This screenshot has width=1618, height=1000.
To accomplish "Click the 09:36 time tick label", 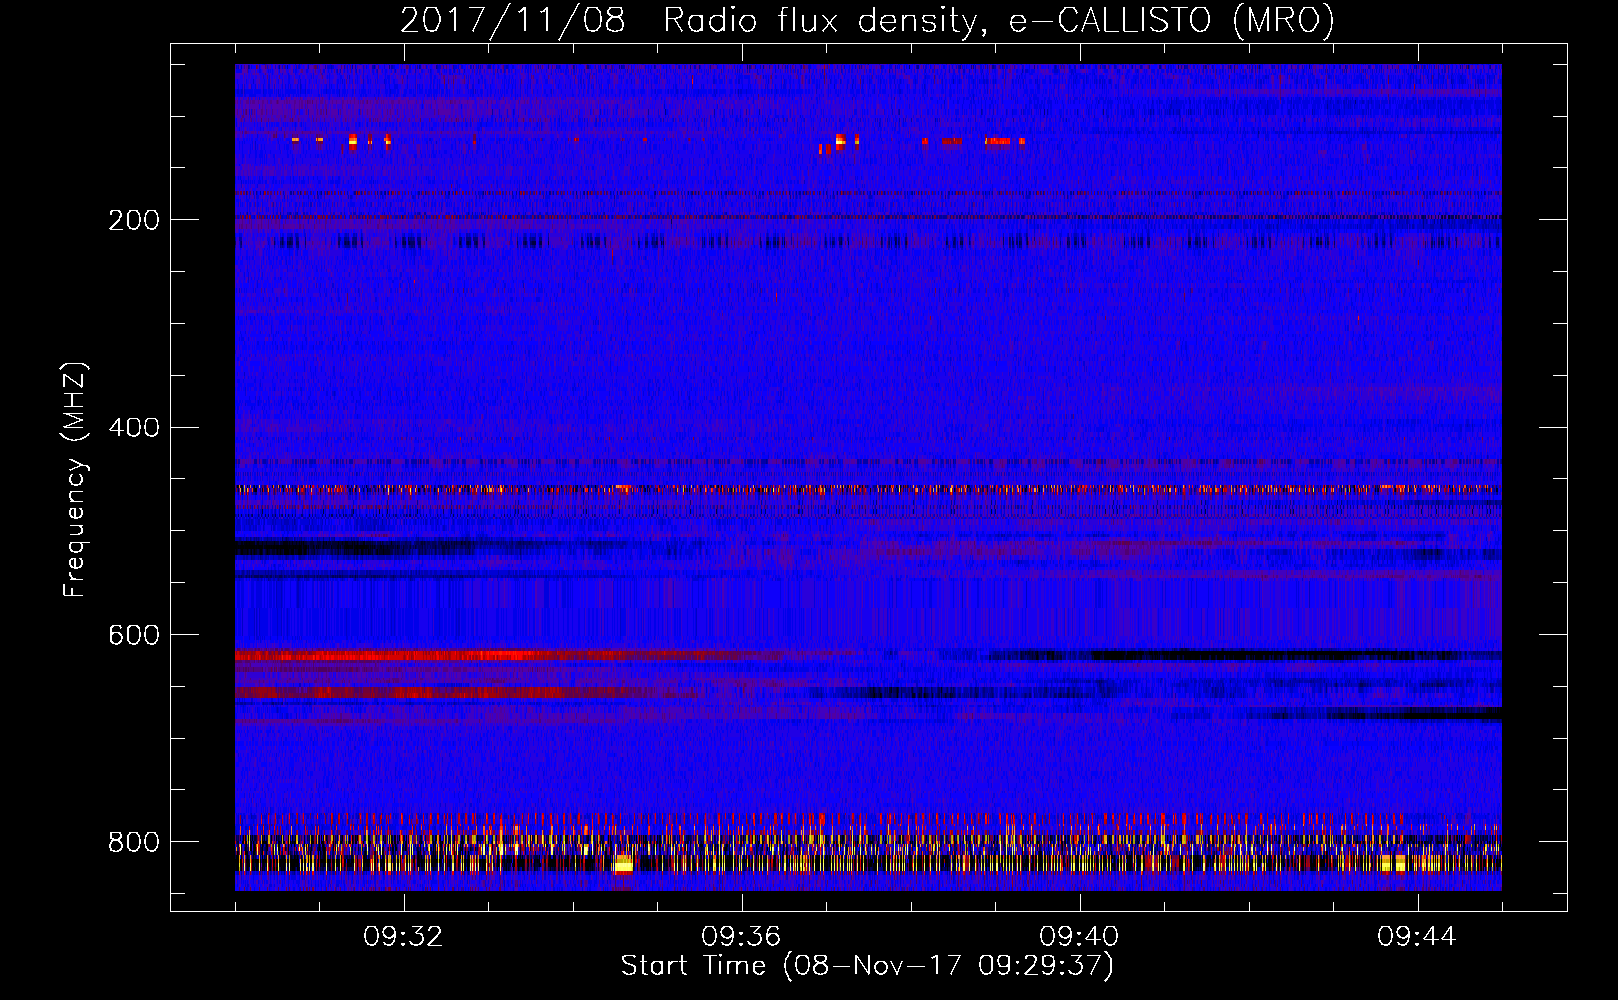I will 741,937.
